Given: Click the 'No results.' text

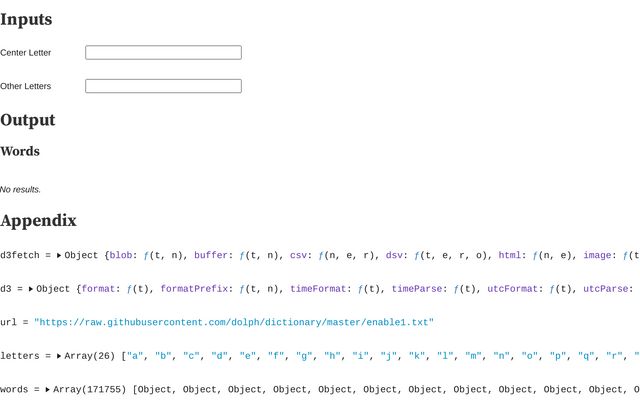Looking at the screenshot, I should pyautogui.click(x=21, y=189).
